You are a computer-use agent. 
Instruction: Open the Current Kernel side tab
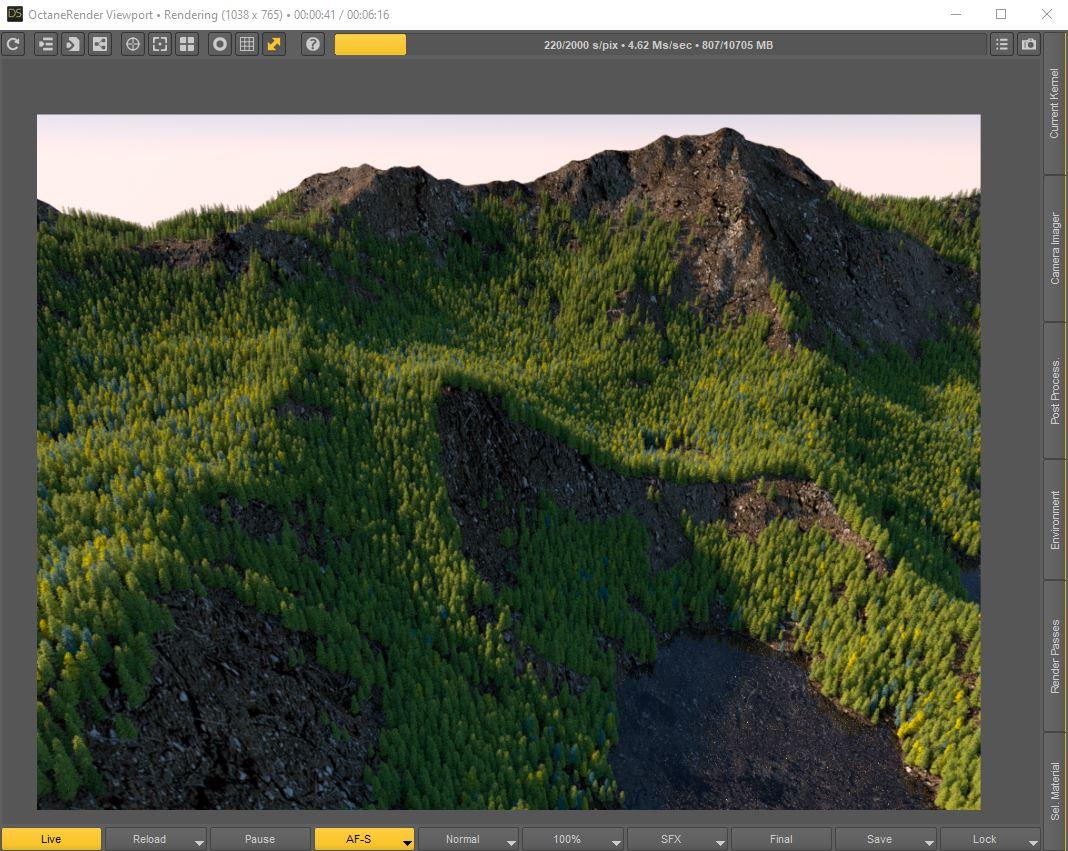(x=1055, y=104)
